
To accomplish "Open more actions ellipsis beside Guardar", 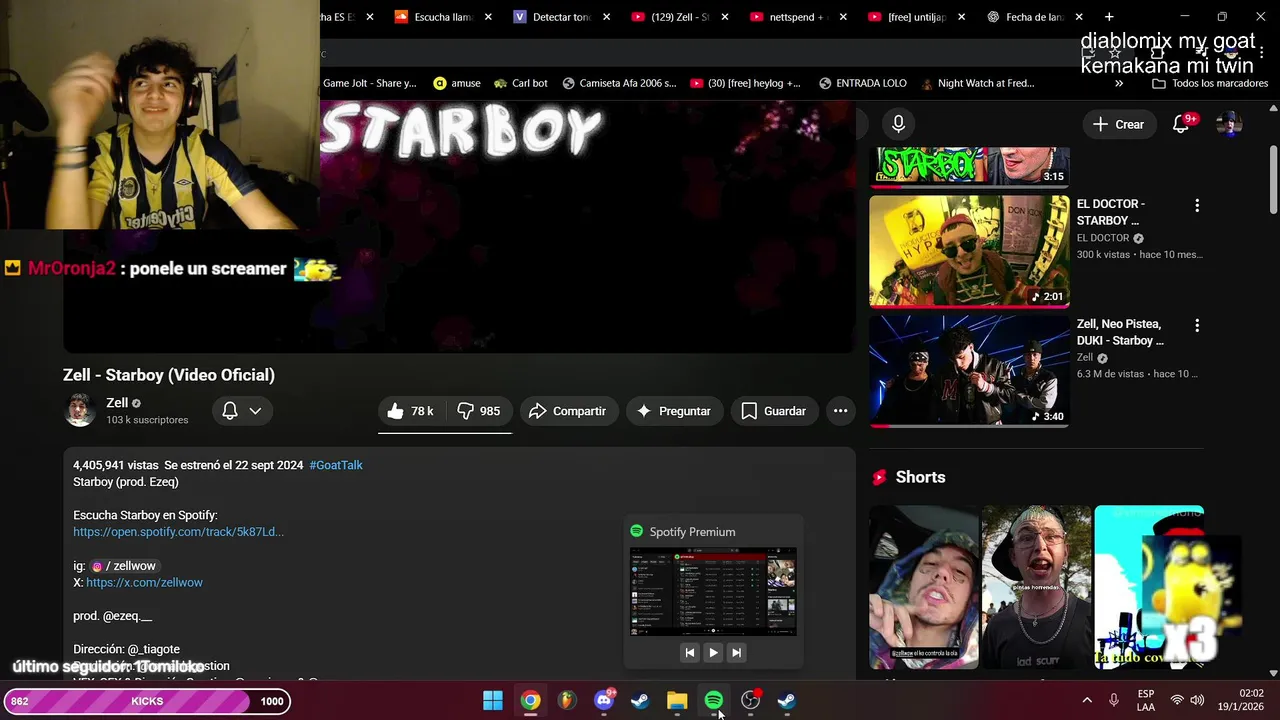I will point(840,411).
